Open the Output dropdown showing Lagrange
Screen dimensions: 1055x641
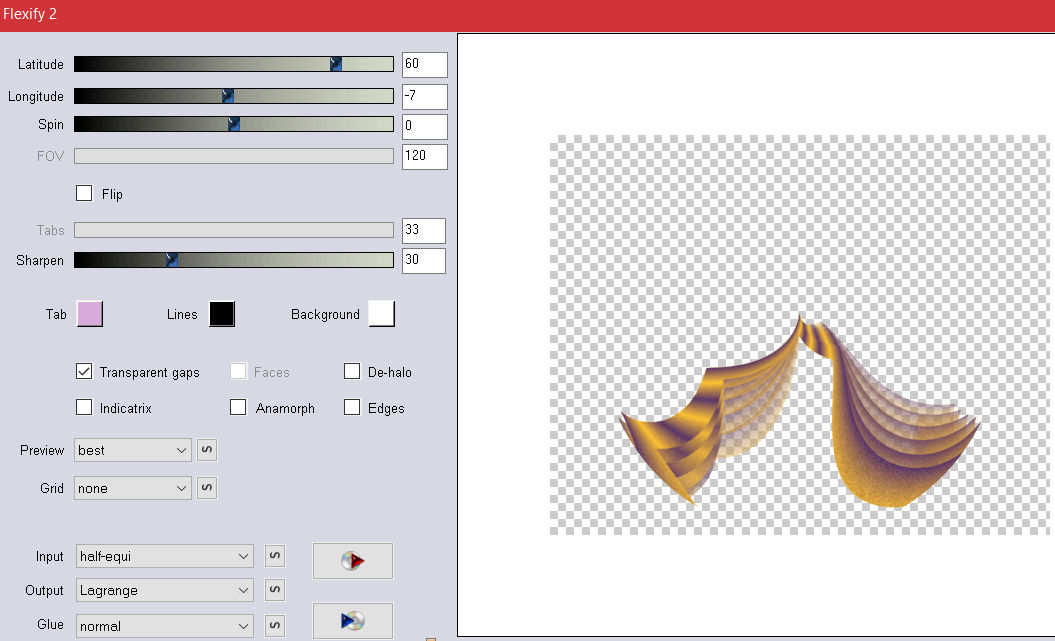[x=164, y=590]
